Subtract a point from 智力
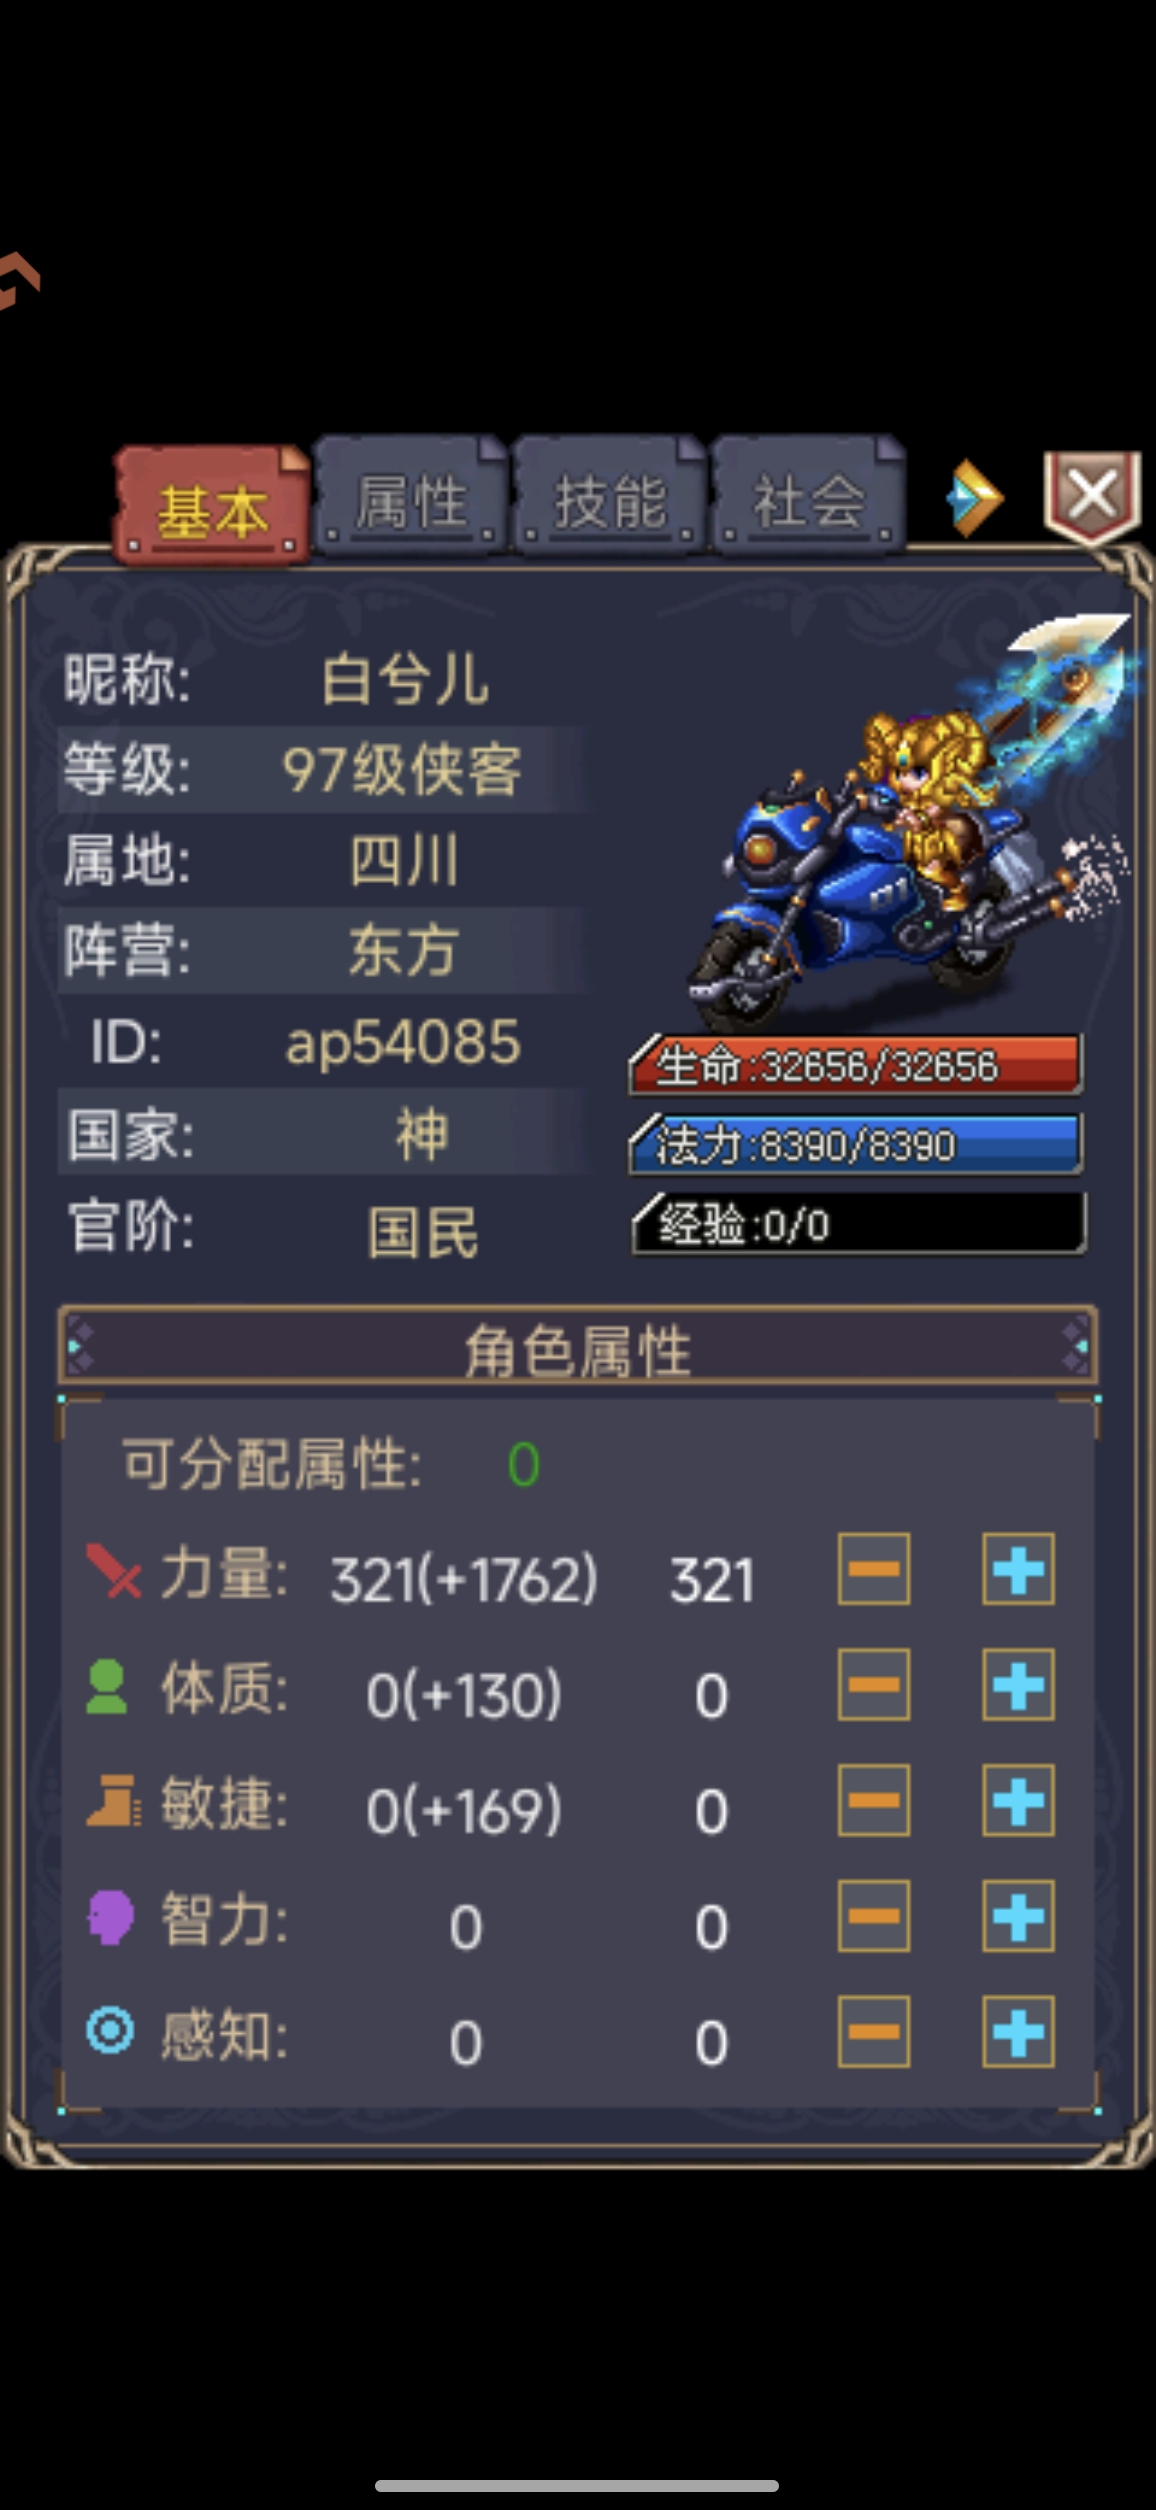Screen dimensions: 1156x2510 coord(874,1917)
